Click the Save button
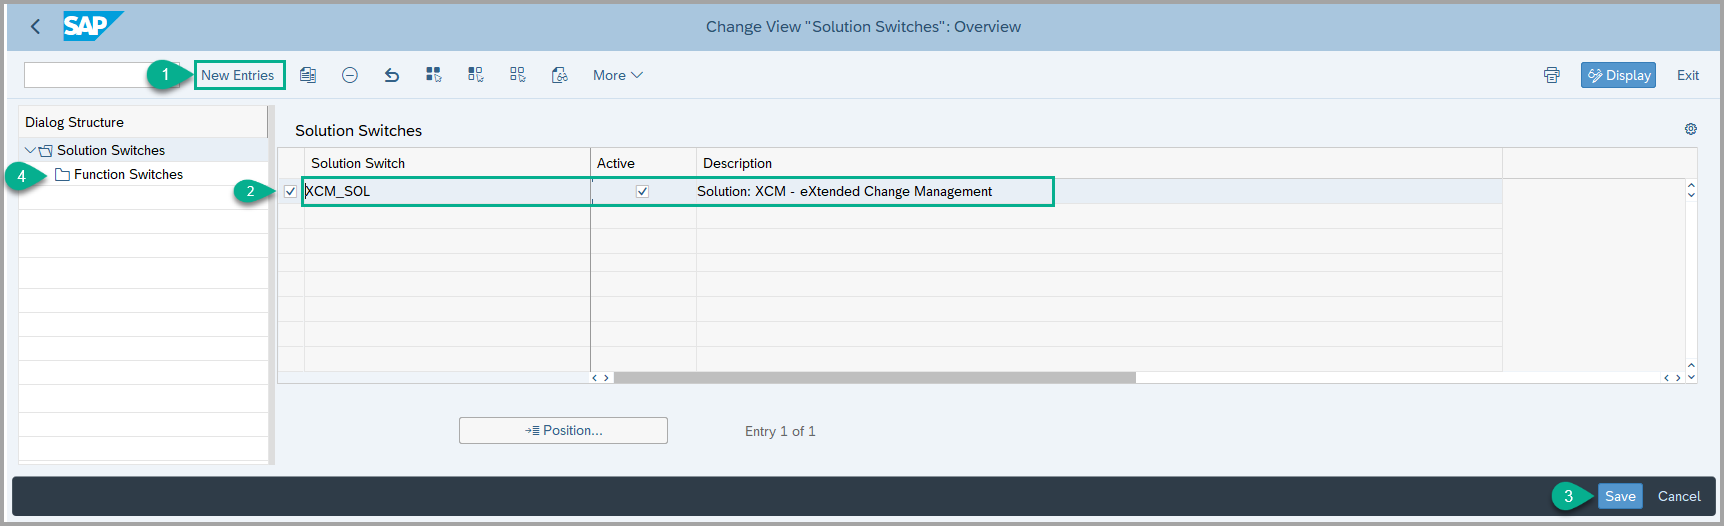This screenshot has width=1724, height=526. pyautogui.click(x=1619, y=496)
